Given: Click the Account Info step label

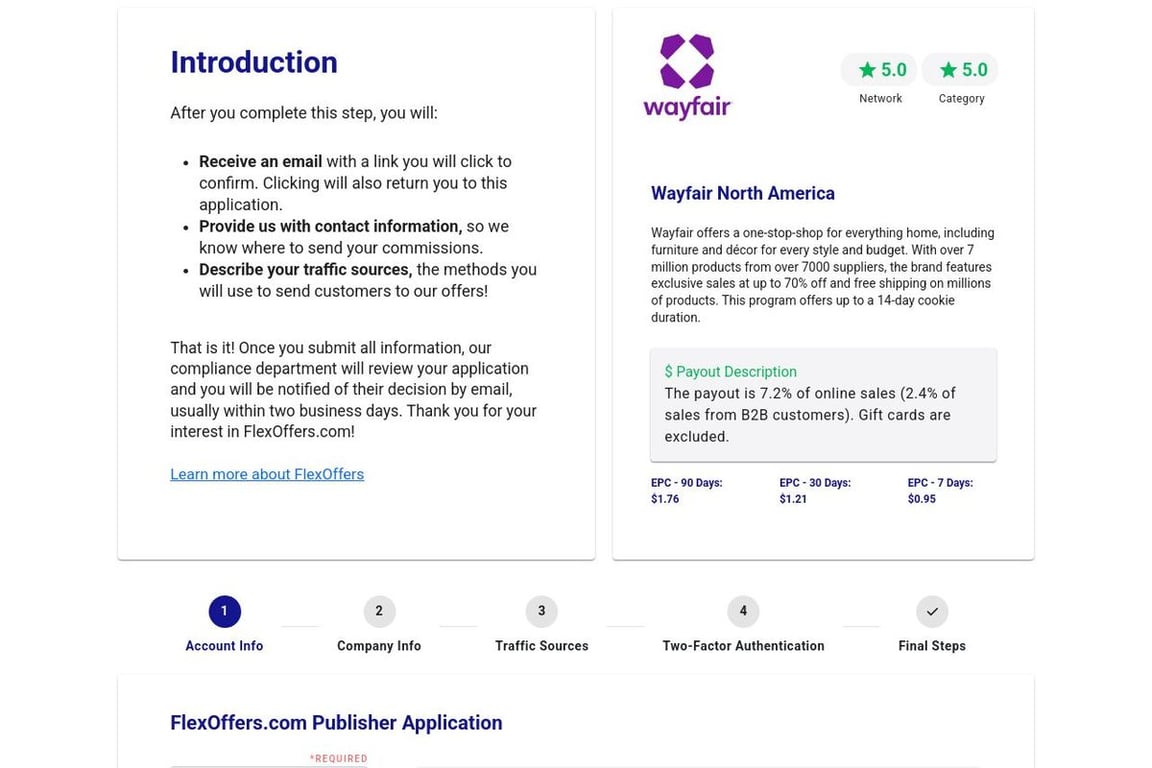Looking at the screenshot, I should 224,646.
